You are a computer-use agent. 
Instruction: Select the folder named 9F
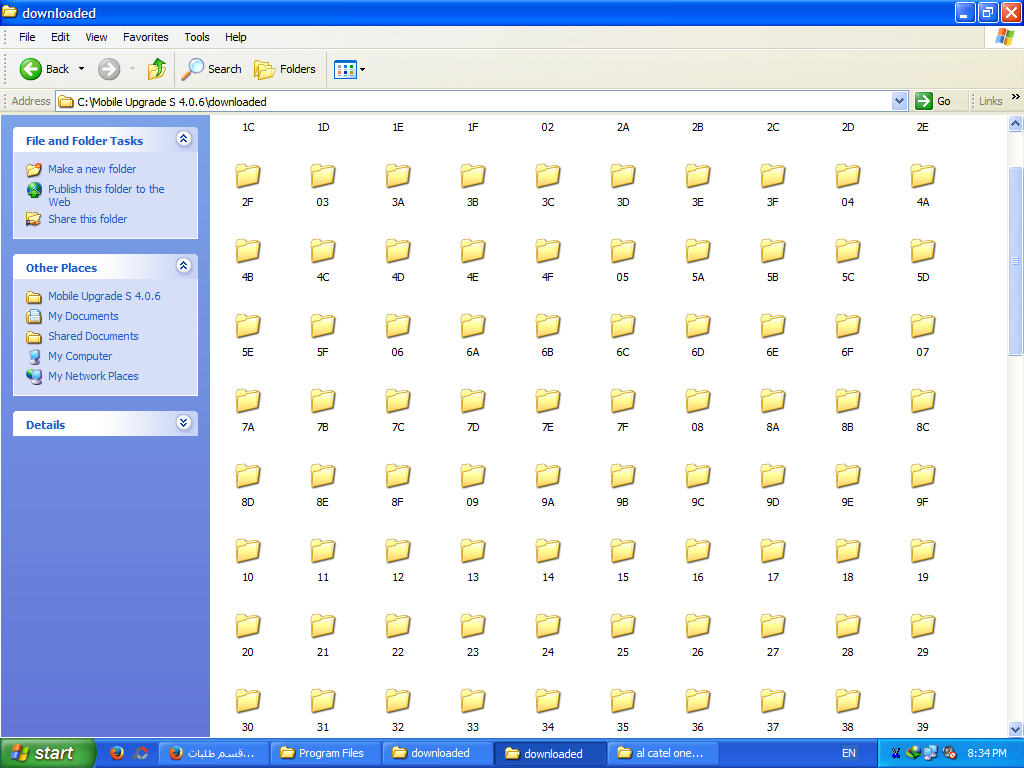point(923,485)
